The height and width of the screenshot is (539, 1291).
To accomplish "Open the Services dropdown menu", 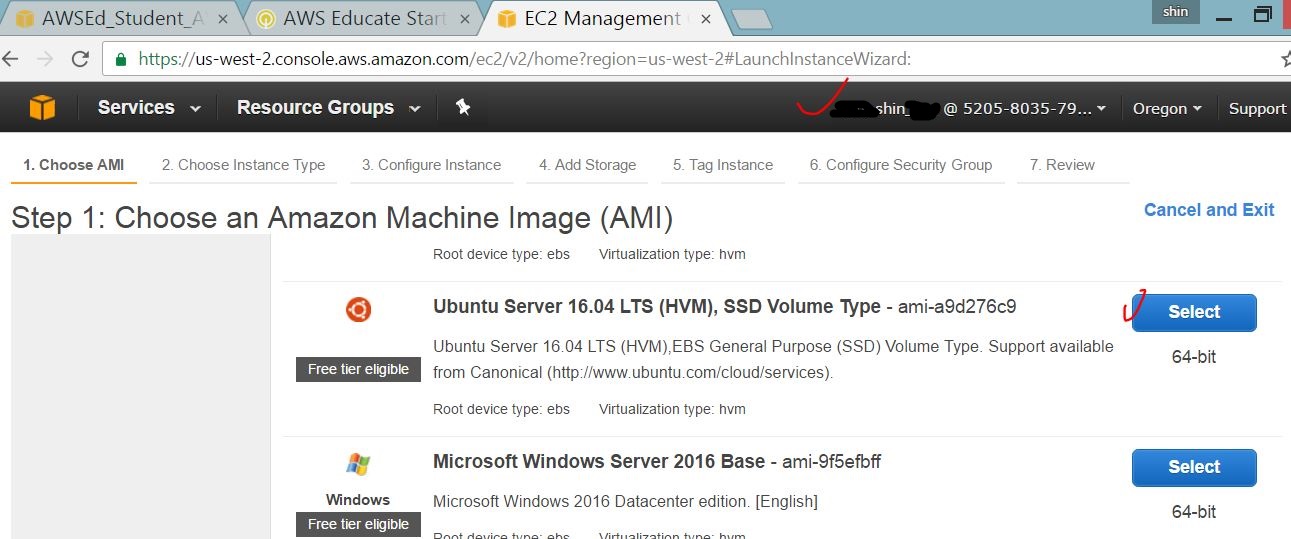I will (149, 108).
